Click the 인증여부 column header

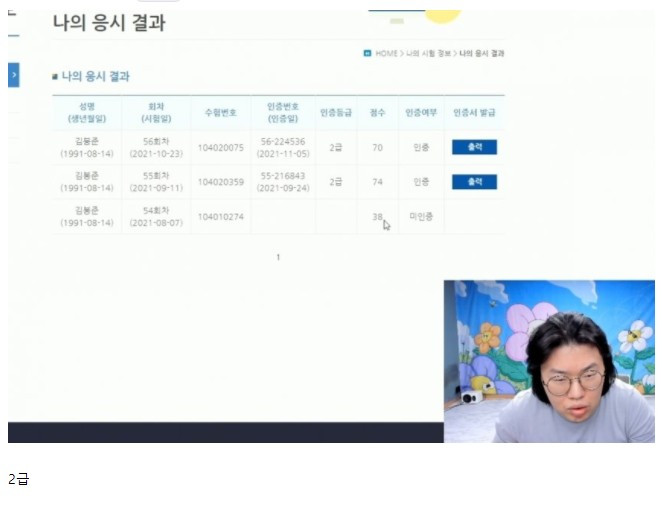click(421, 113)
